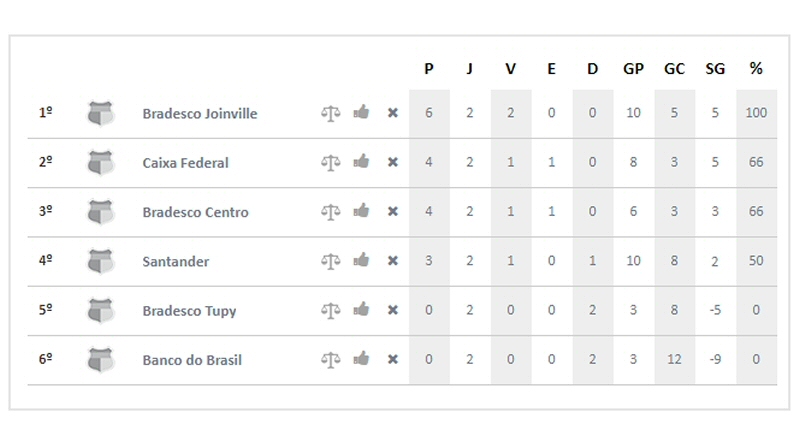Click the GP goals-for column header
Image resolution: width=800 pixels, height=445 pixels.
click(633, 68)
